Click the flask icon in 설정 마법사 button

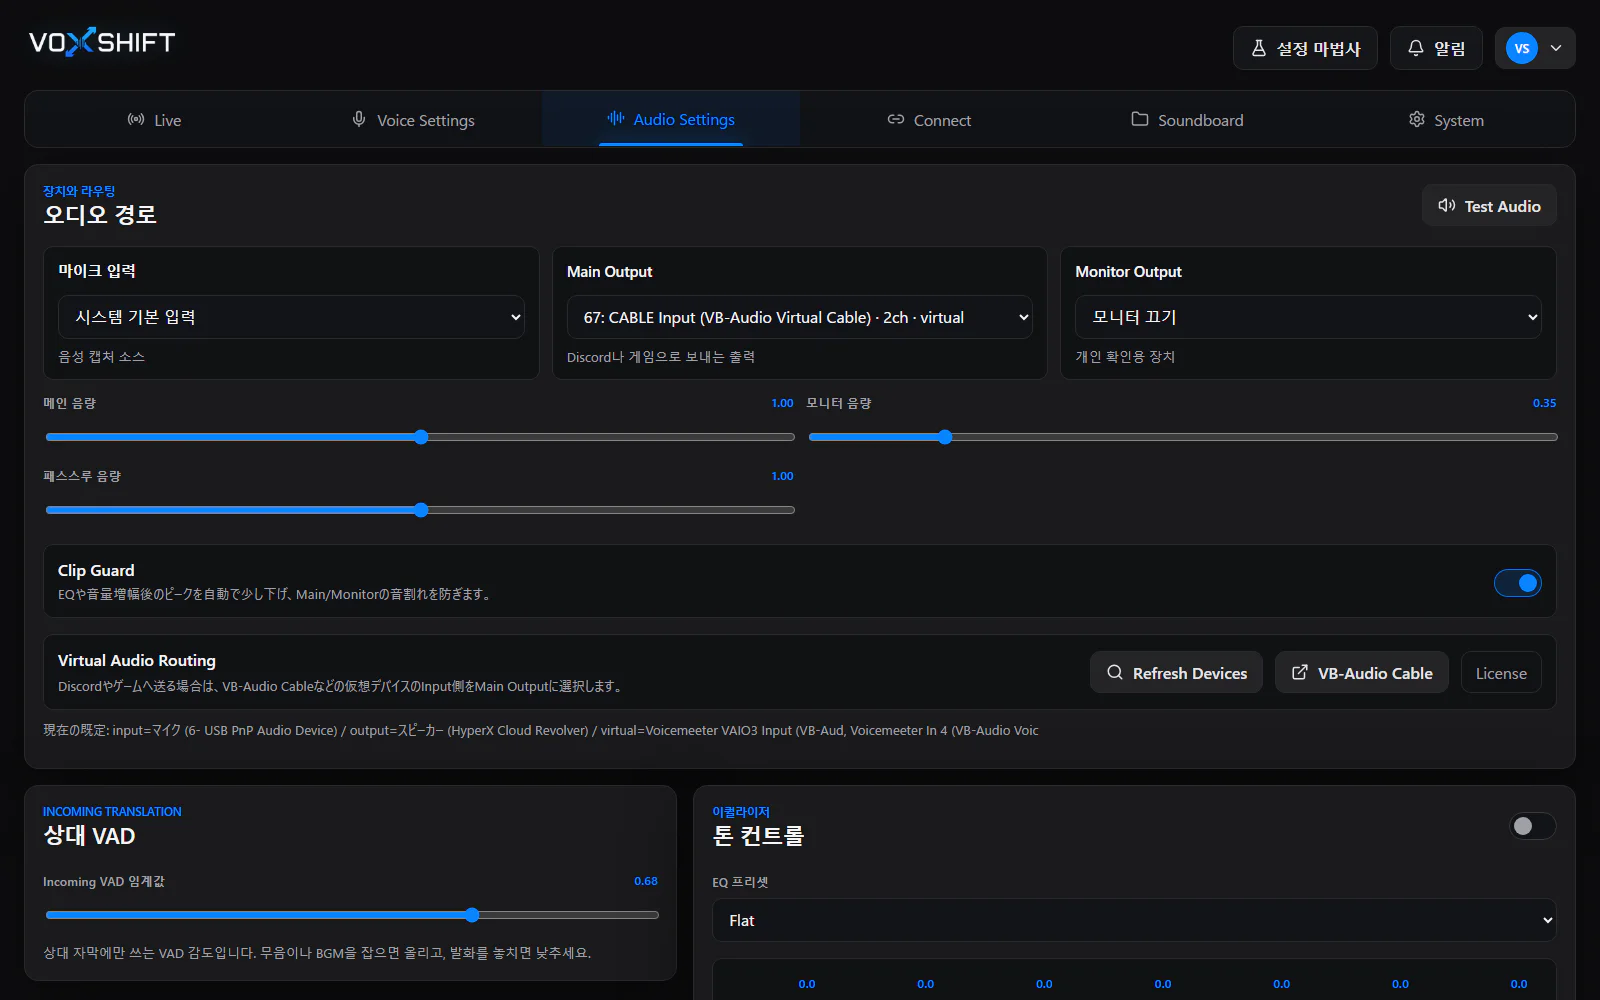point(1259,48)
